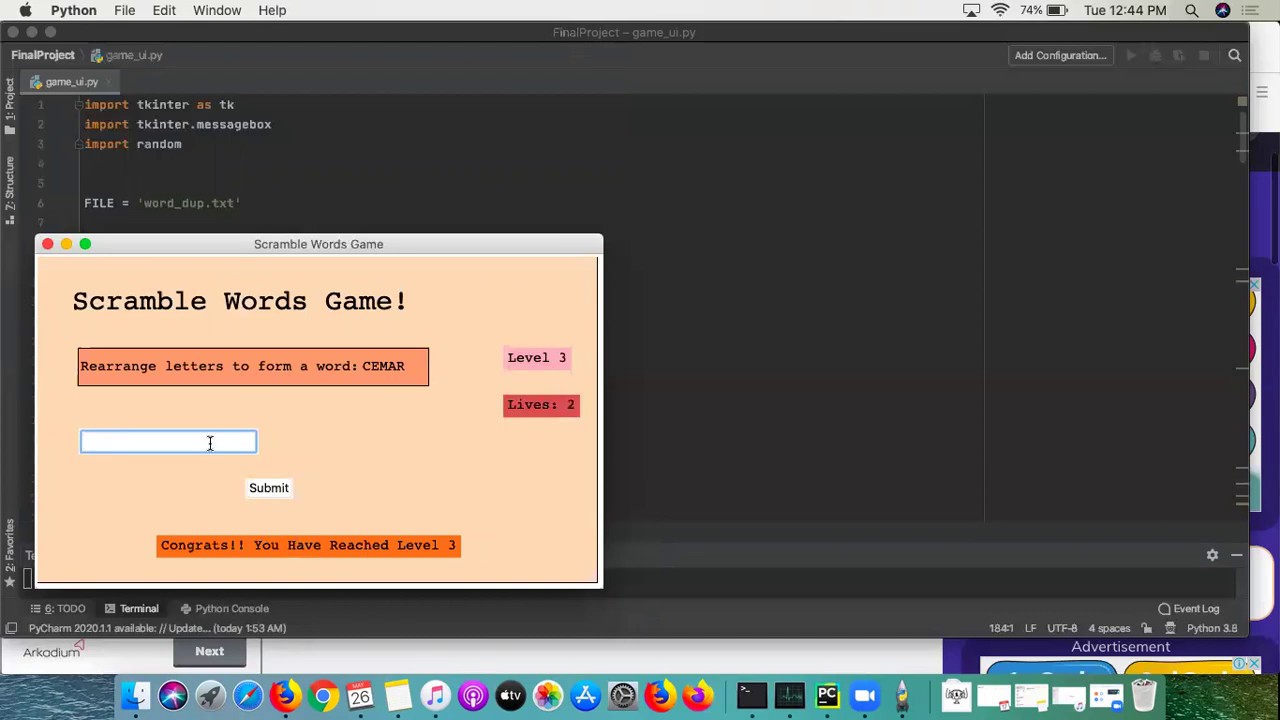Viewport: 1280px width, 720px height.
Task: Open PyCharm icon in the Dock
Action: click(827, 695)
